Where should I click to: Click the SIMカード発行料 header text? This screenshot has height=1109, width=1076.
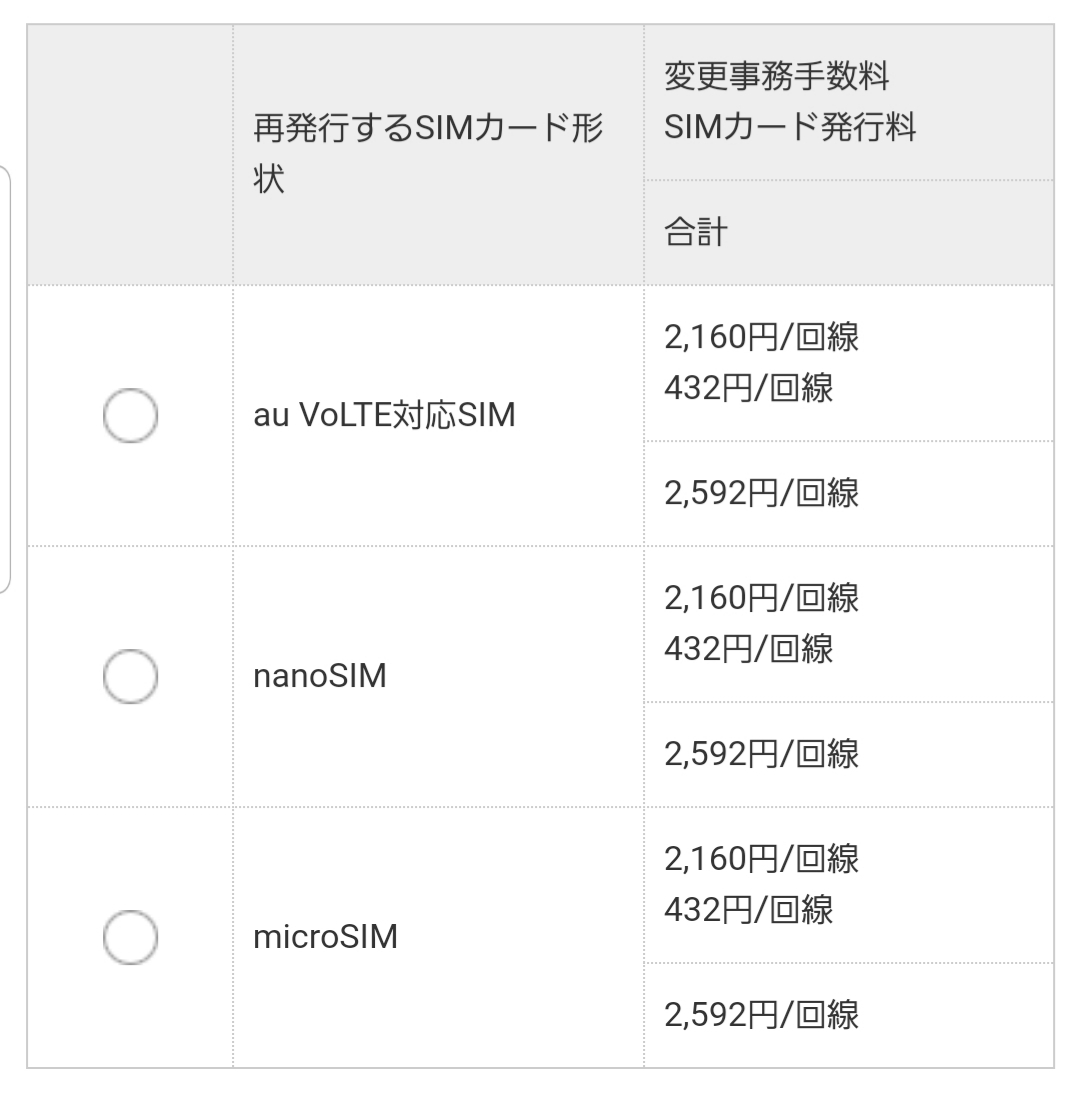click(x=790, y=128)
